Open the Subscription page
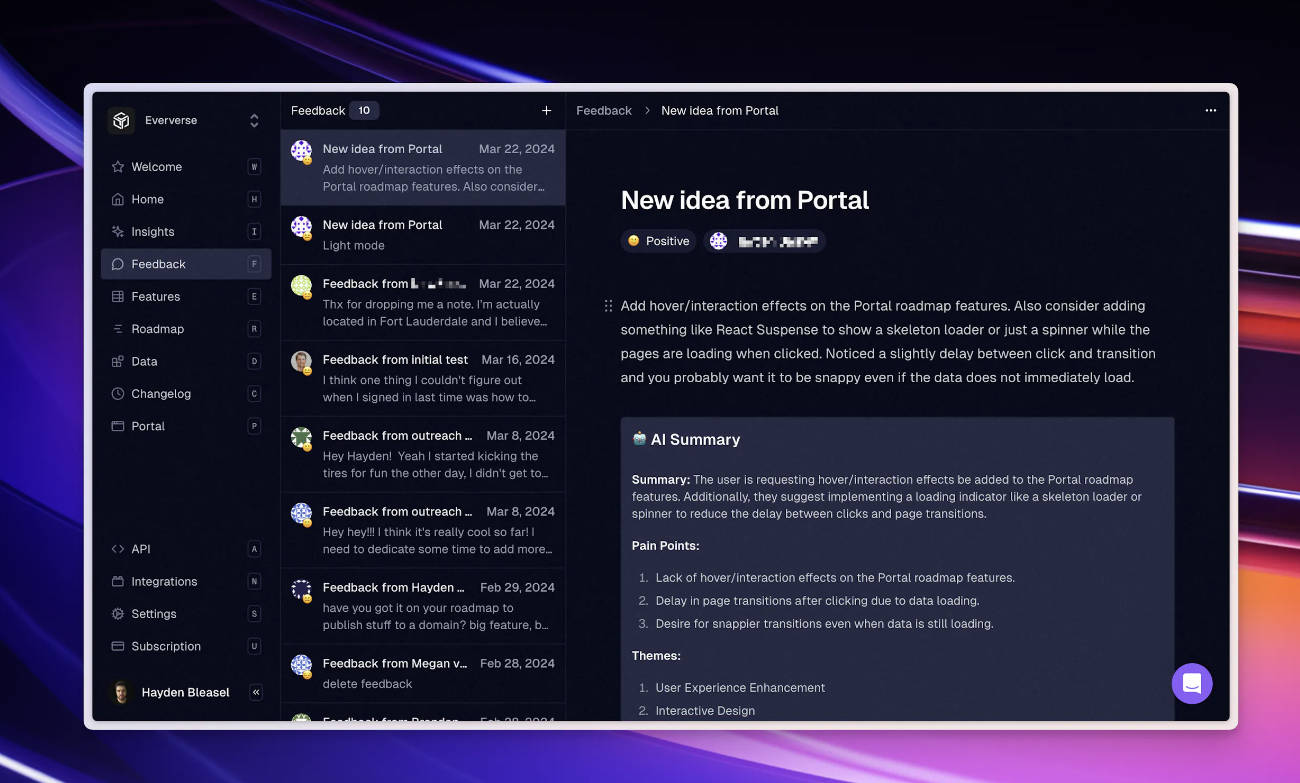 coord(186,646)
